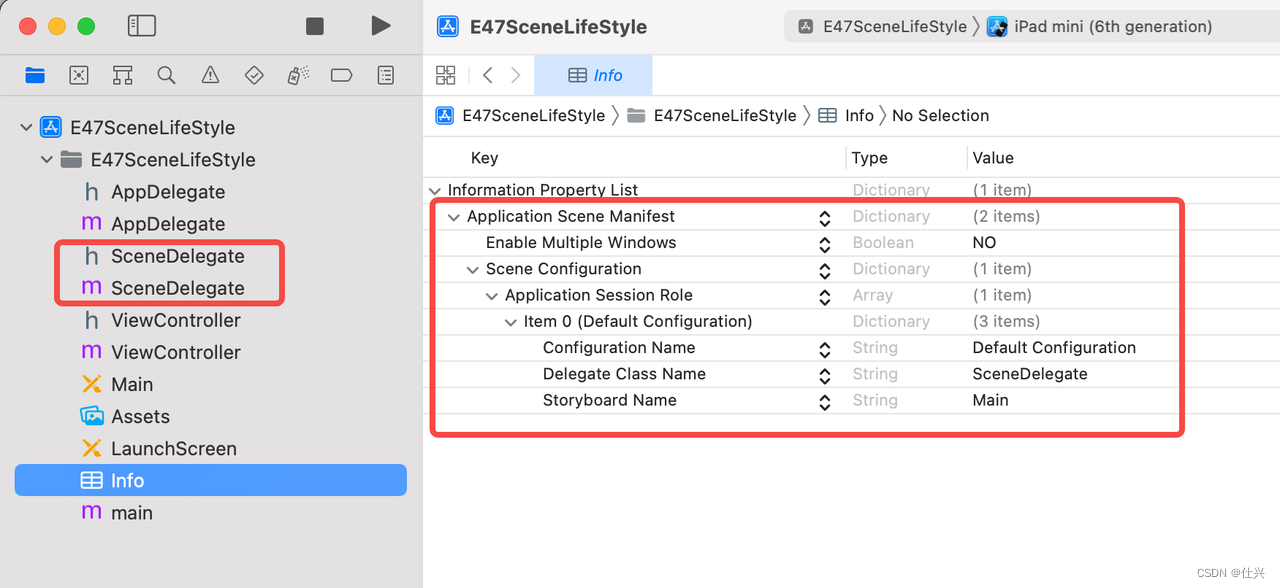1280x588 pixels.
Task: Click E47SceneLifeStyle project in jump bar
Action: (521, 115)
